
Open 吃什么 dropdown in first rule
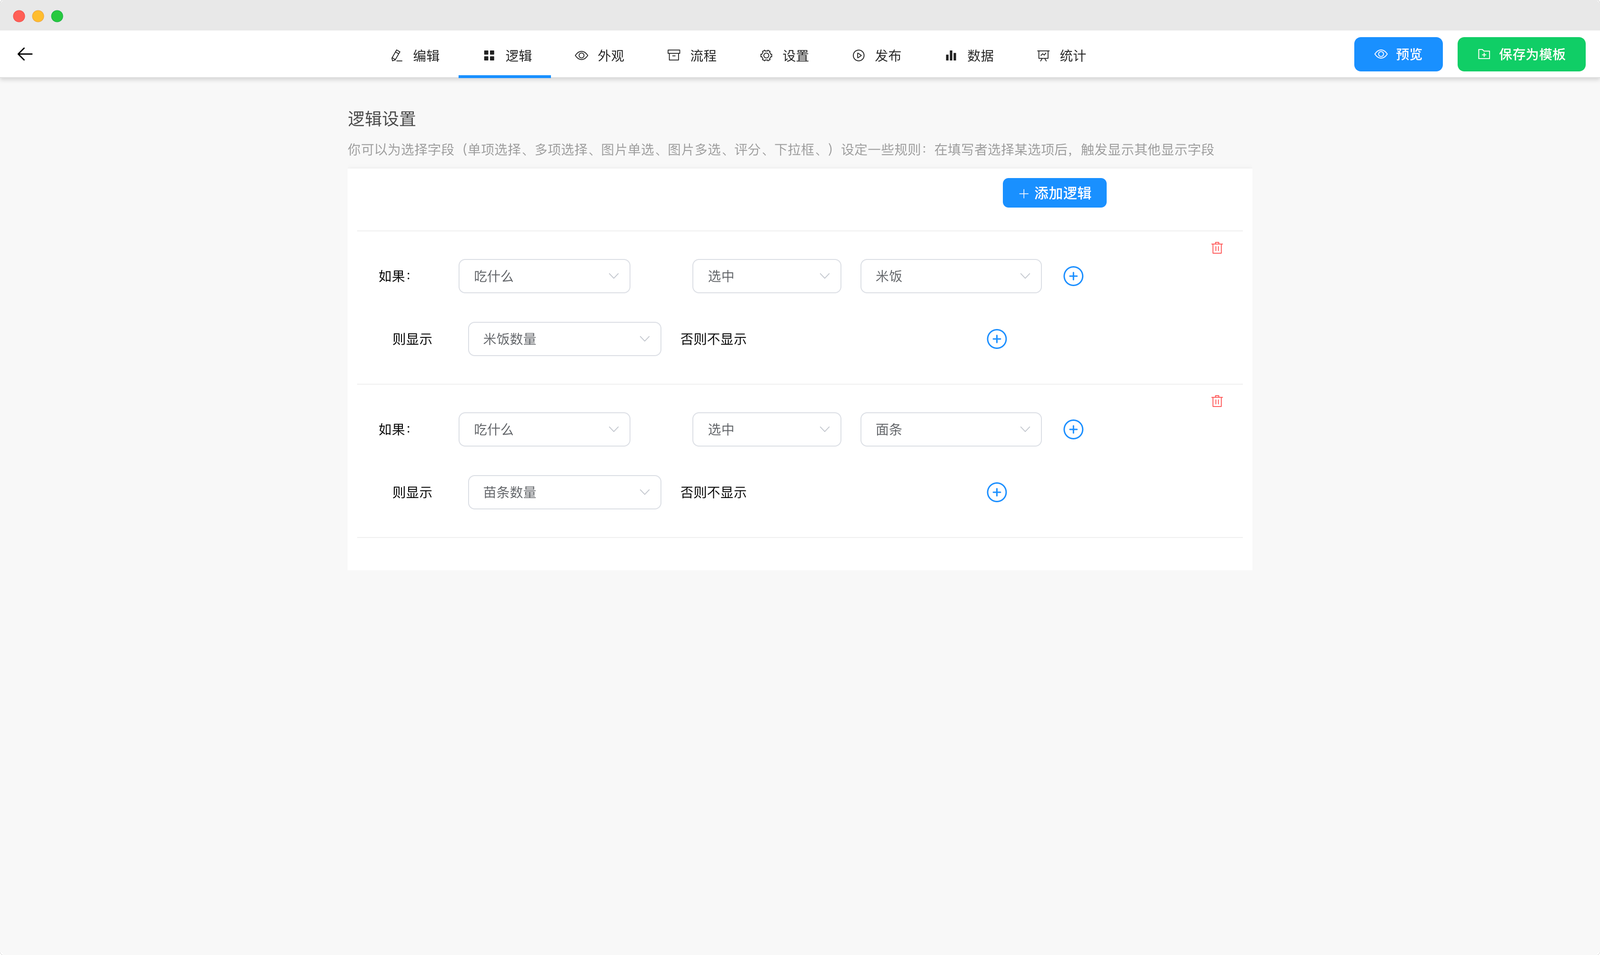click(x=545, y=276)
